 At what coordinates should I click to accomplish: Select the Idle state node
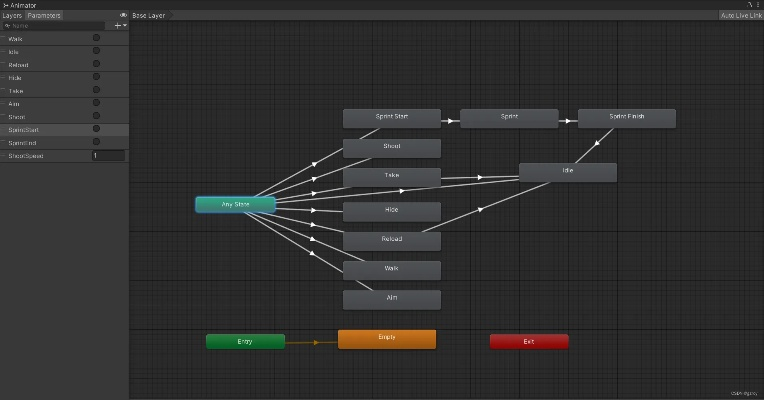(567, 172)
